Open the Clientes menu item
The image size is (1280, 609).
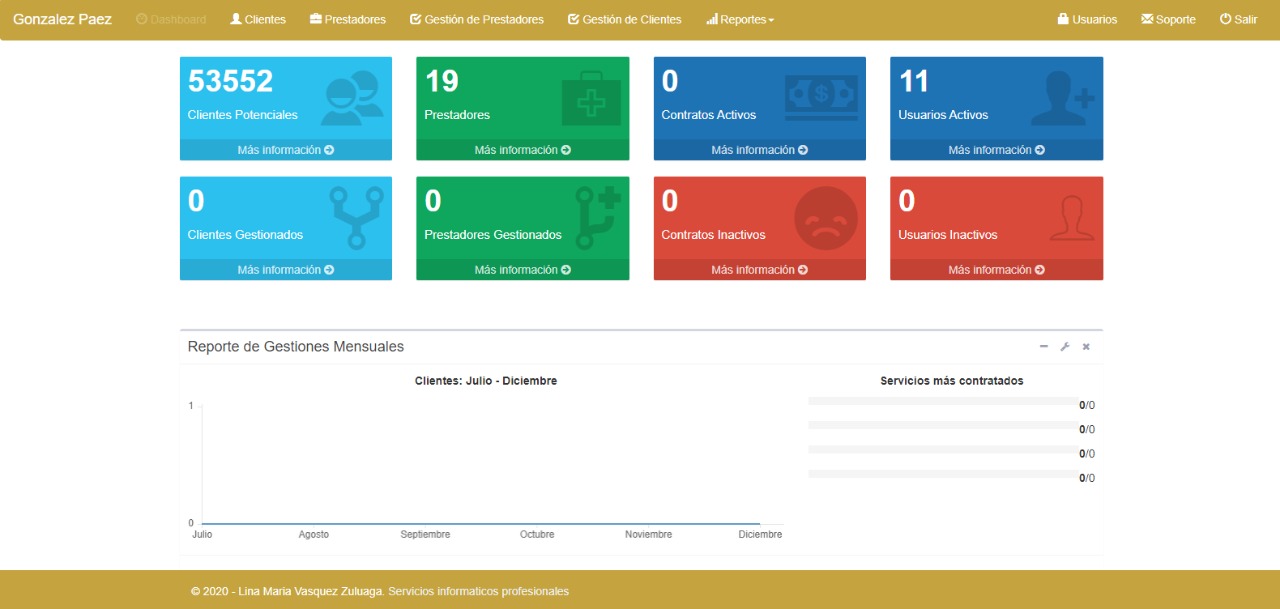tap(258, 20)
